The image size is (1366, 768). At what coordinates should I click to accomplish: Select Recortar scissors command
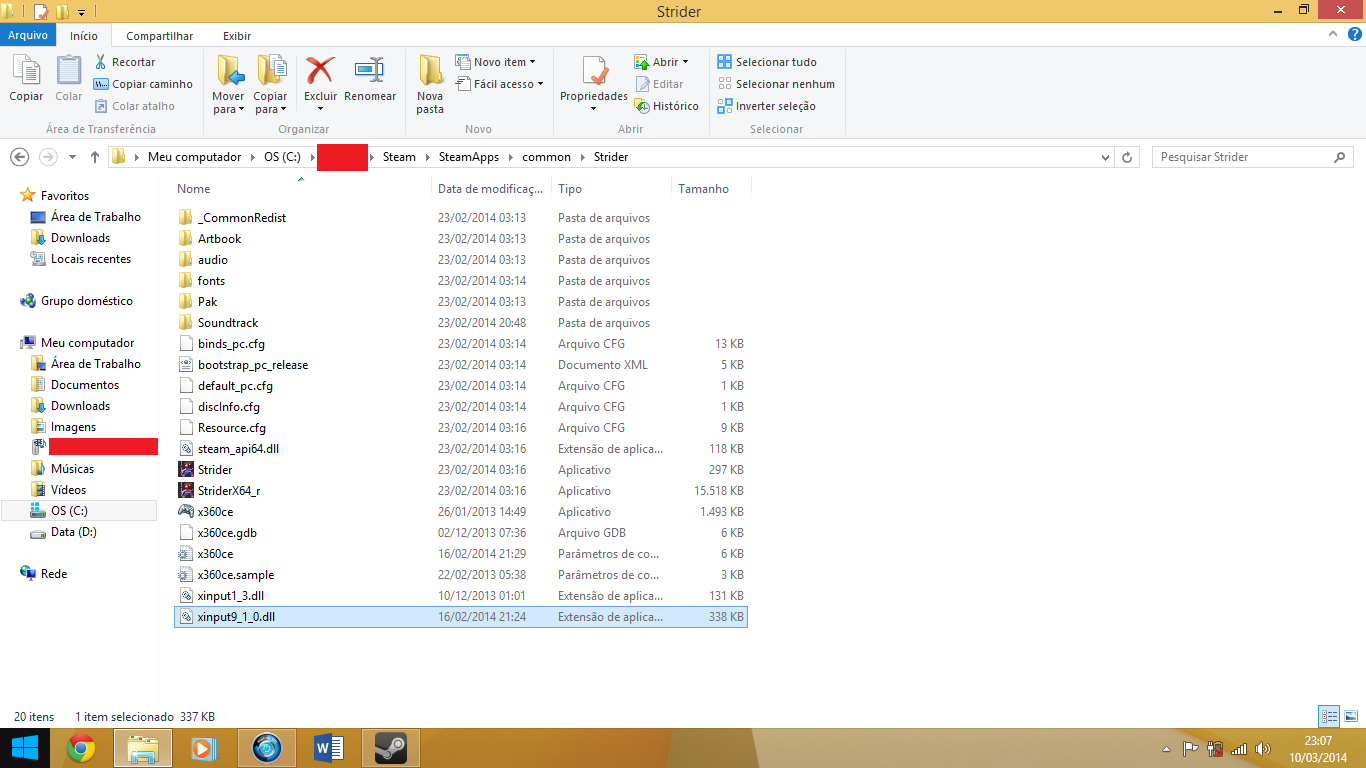[x=125, y=62]
